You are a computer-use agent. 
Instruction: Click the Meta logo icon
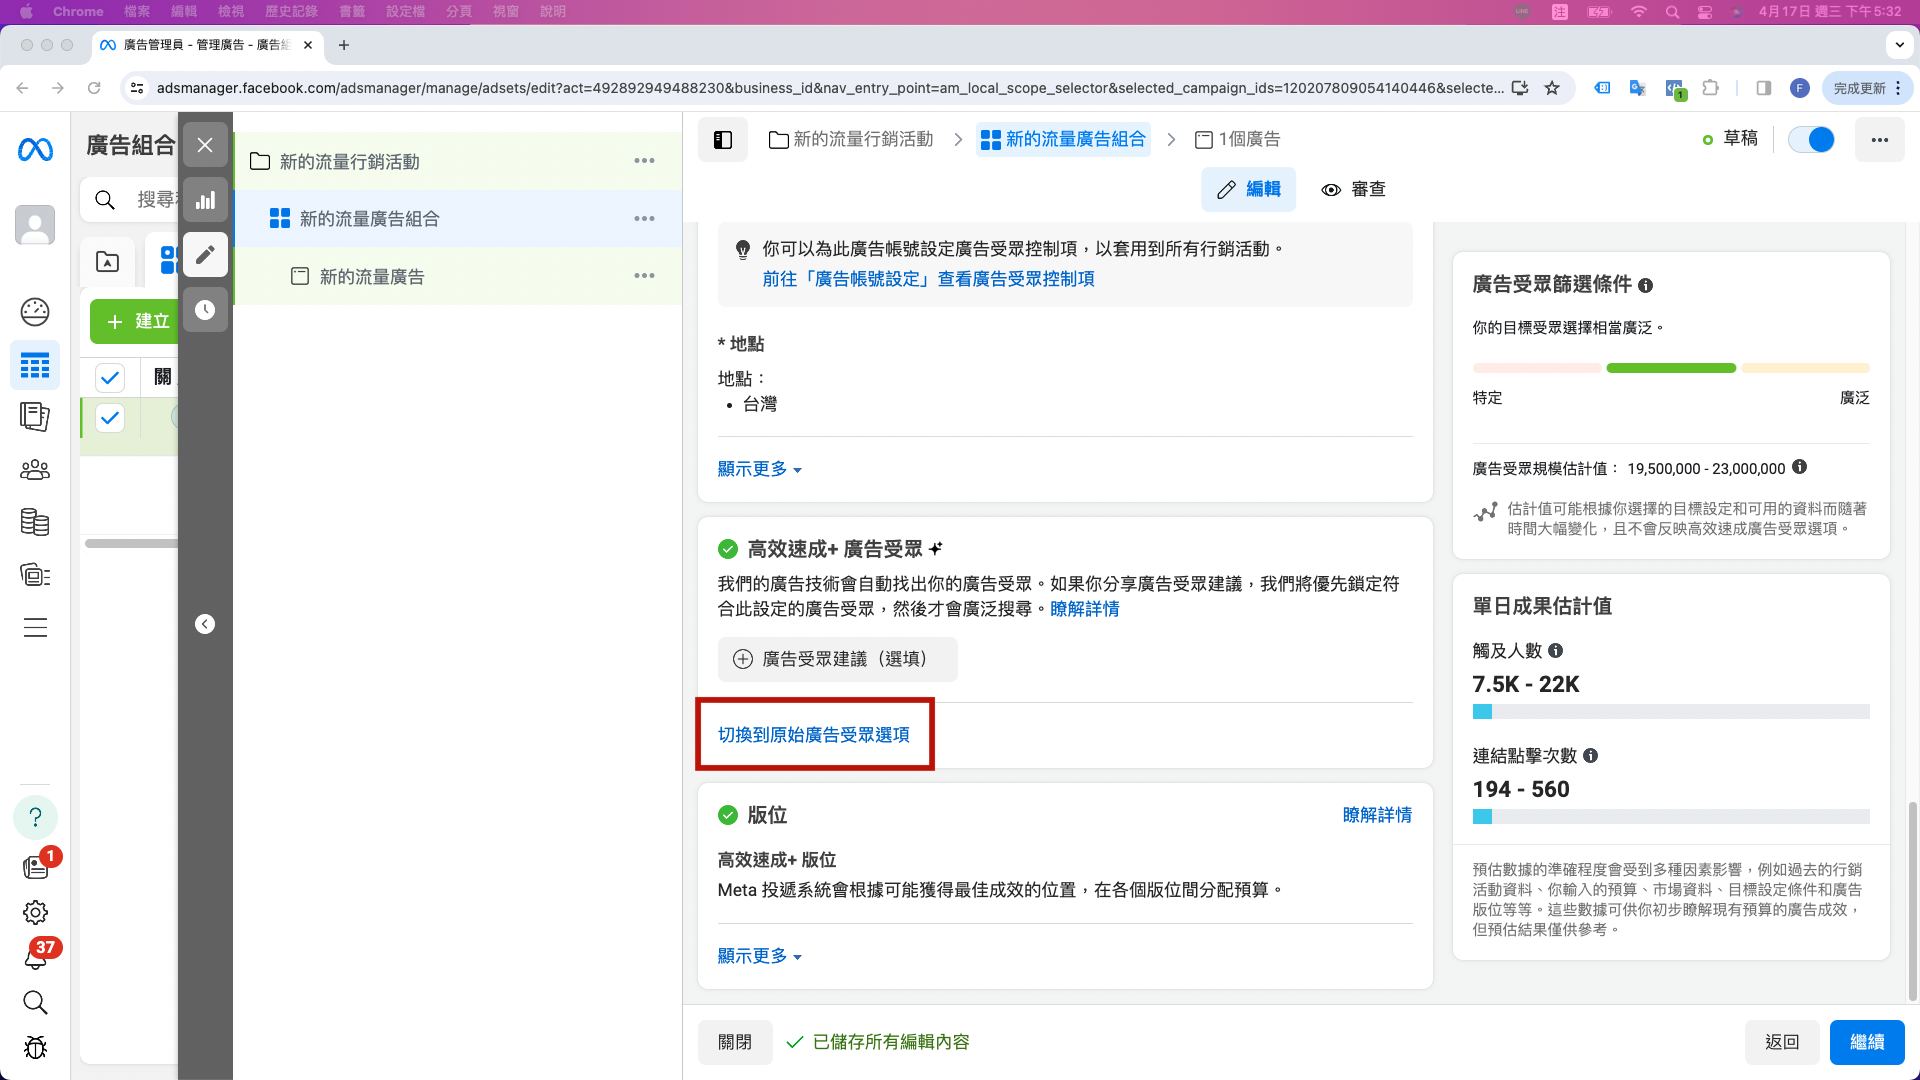(35, 149)
